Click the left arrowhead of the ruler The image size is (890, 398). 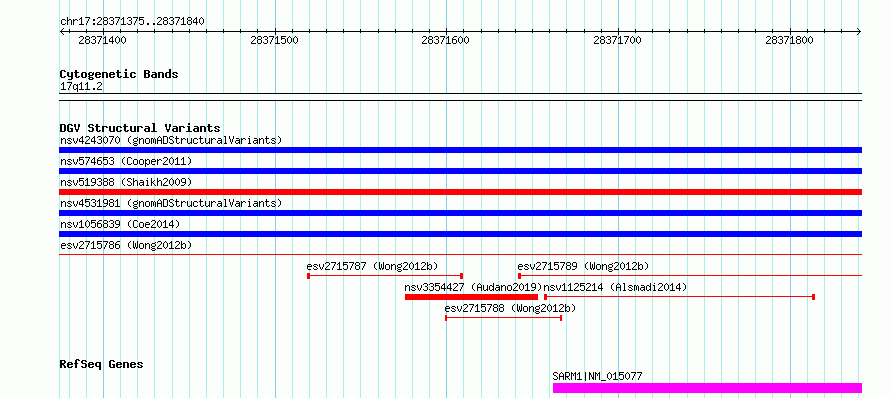tap(62, 32)
